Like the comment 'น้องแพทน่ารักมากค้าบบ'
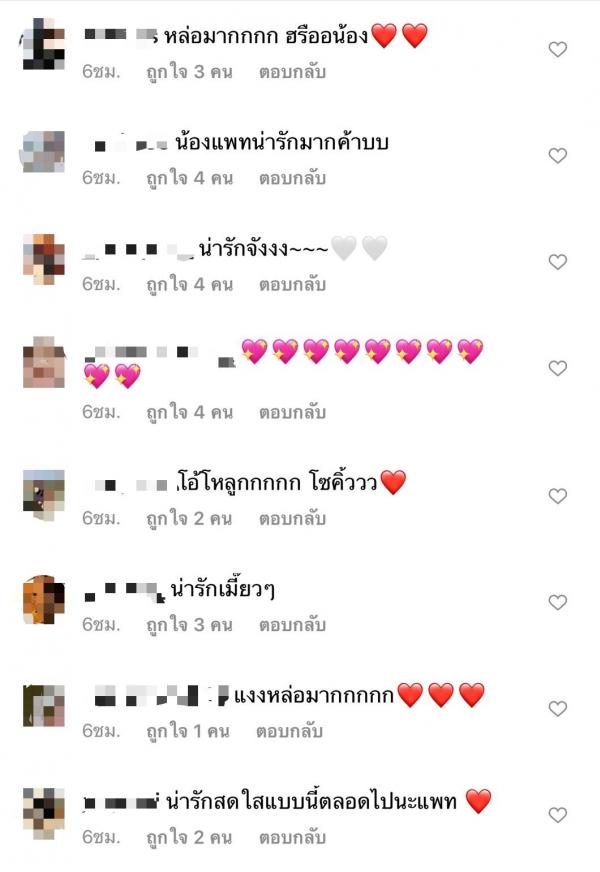This screenshot has height=872, width=600. pyautogui.click(x=557, y=155)
